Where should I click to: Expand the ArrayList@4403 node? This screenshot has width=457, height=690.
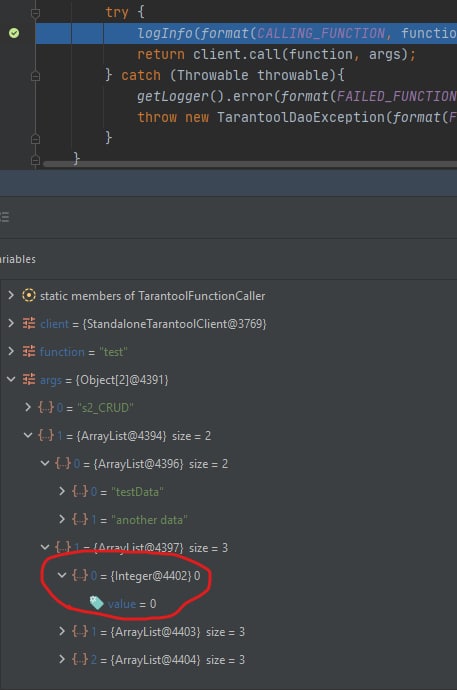(x=62, y=631)
